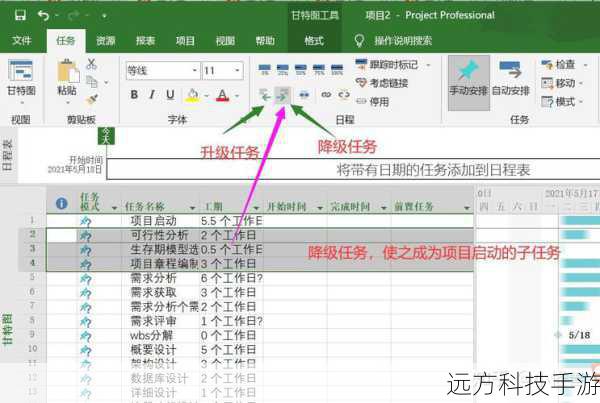Open the 跟踪时标记 dropdown arrow
The width and height of the screenshot is (600, 403).
(x=428, y=65)
